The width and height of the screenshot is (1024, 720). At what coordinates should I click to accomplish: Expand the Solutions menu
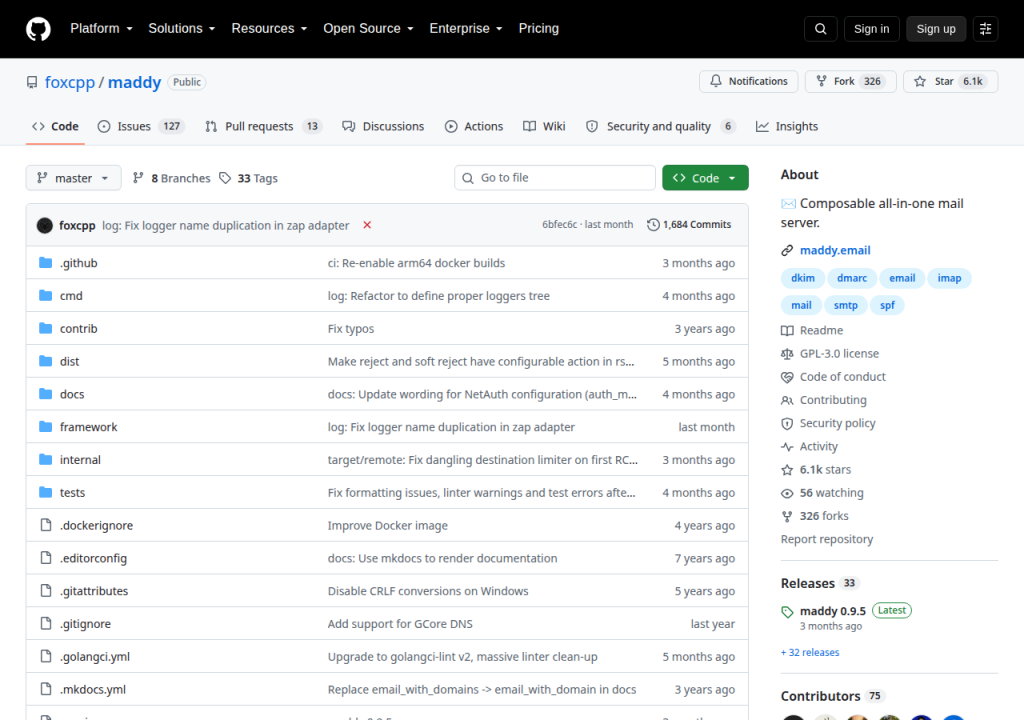(x=182, y=29)
